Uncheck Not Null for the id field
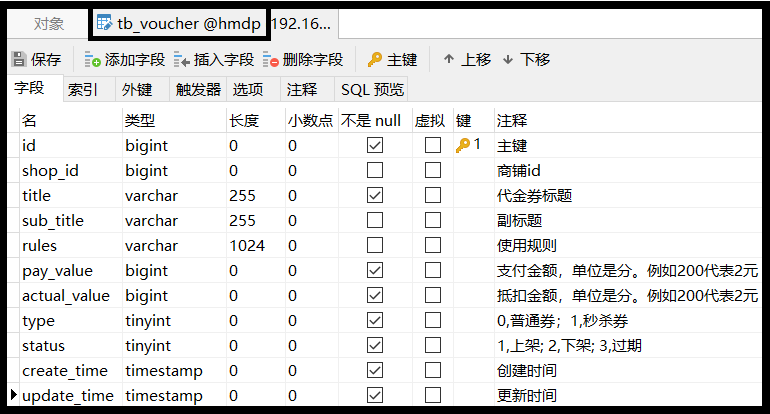 click(x=375, y=145)
